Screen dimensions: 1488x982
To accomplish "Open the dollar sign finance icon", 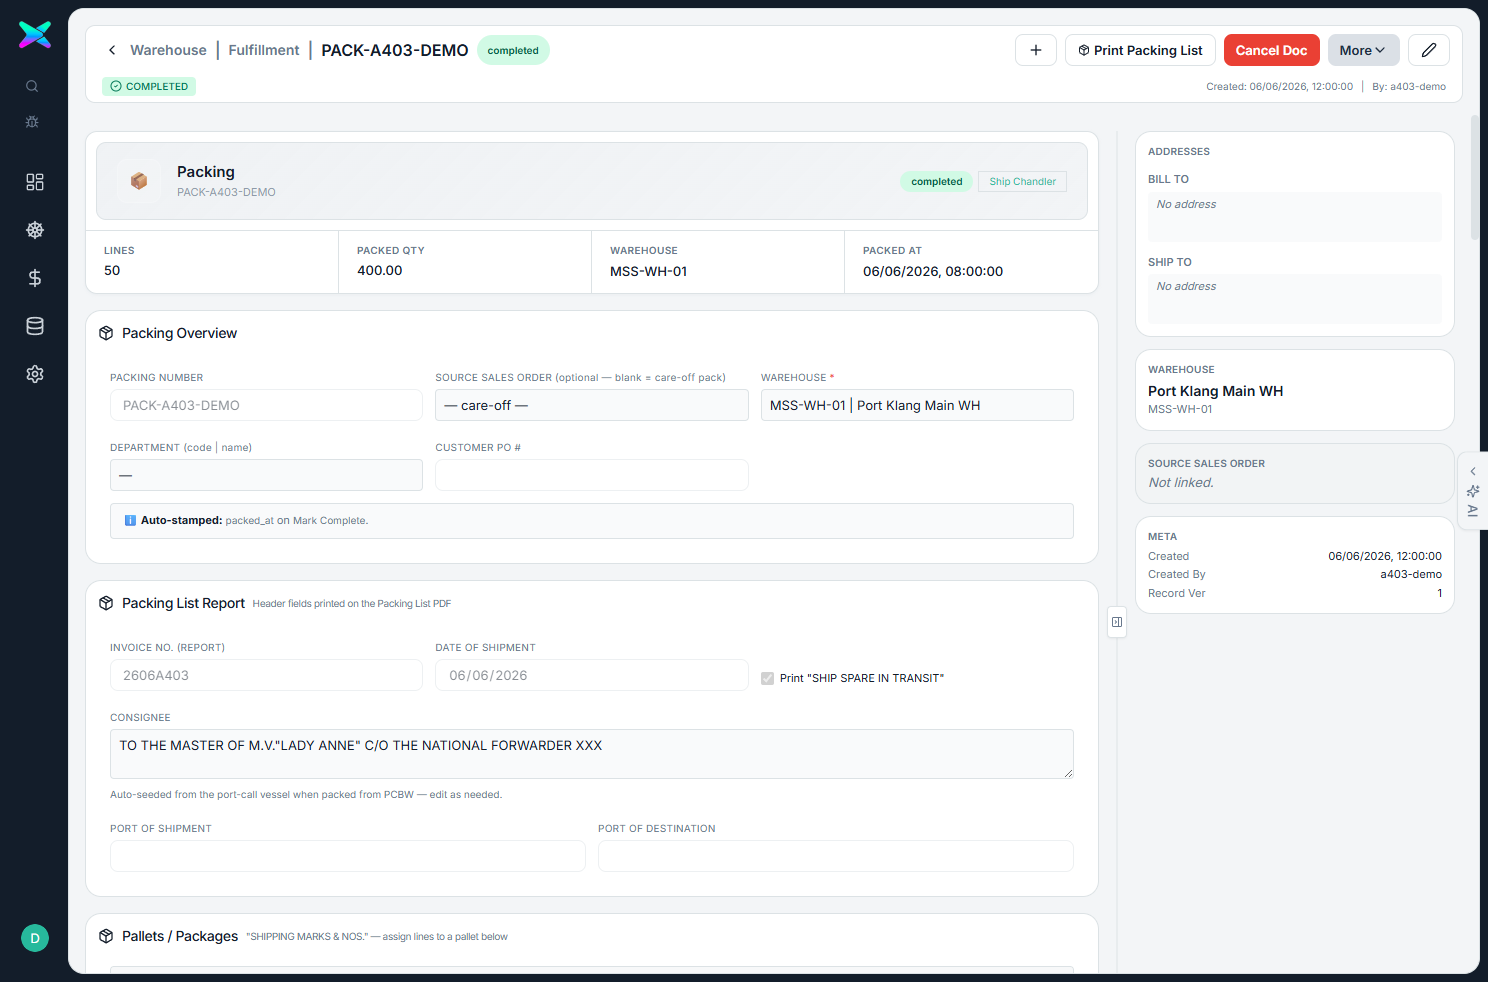I will 35,278.
